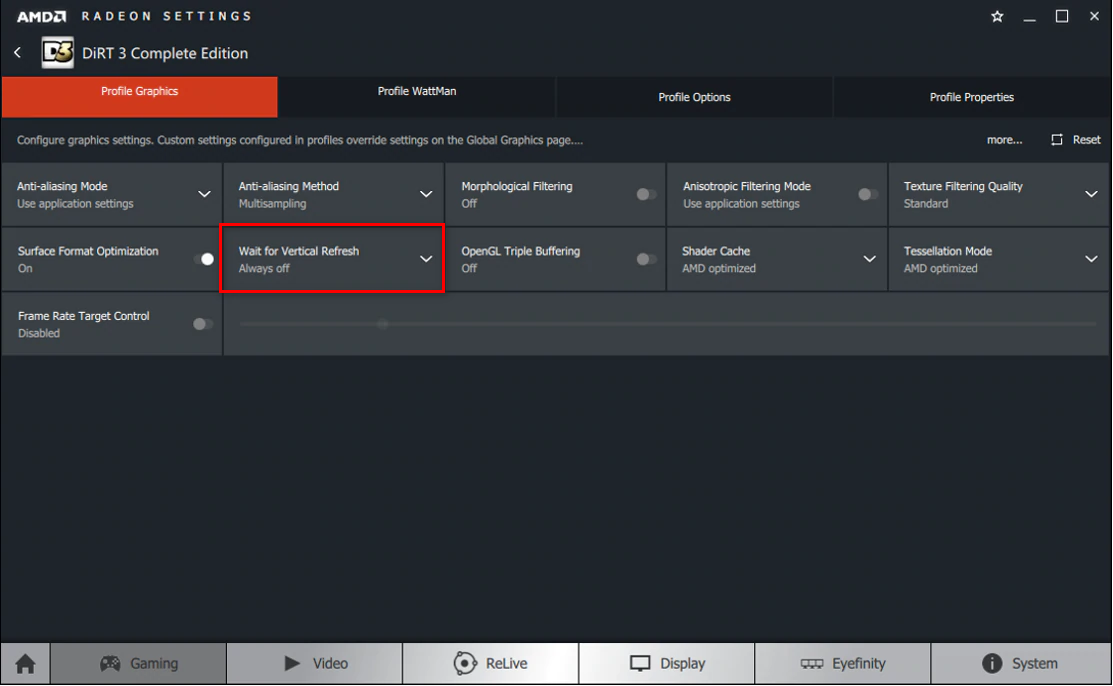Click AMD optimized under Tessellation Mode
Viewport: 1113px width, 686px height.
(x=941, y=268)
